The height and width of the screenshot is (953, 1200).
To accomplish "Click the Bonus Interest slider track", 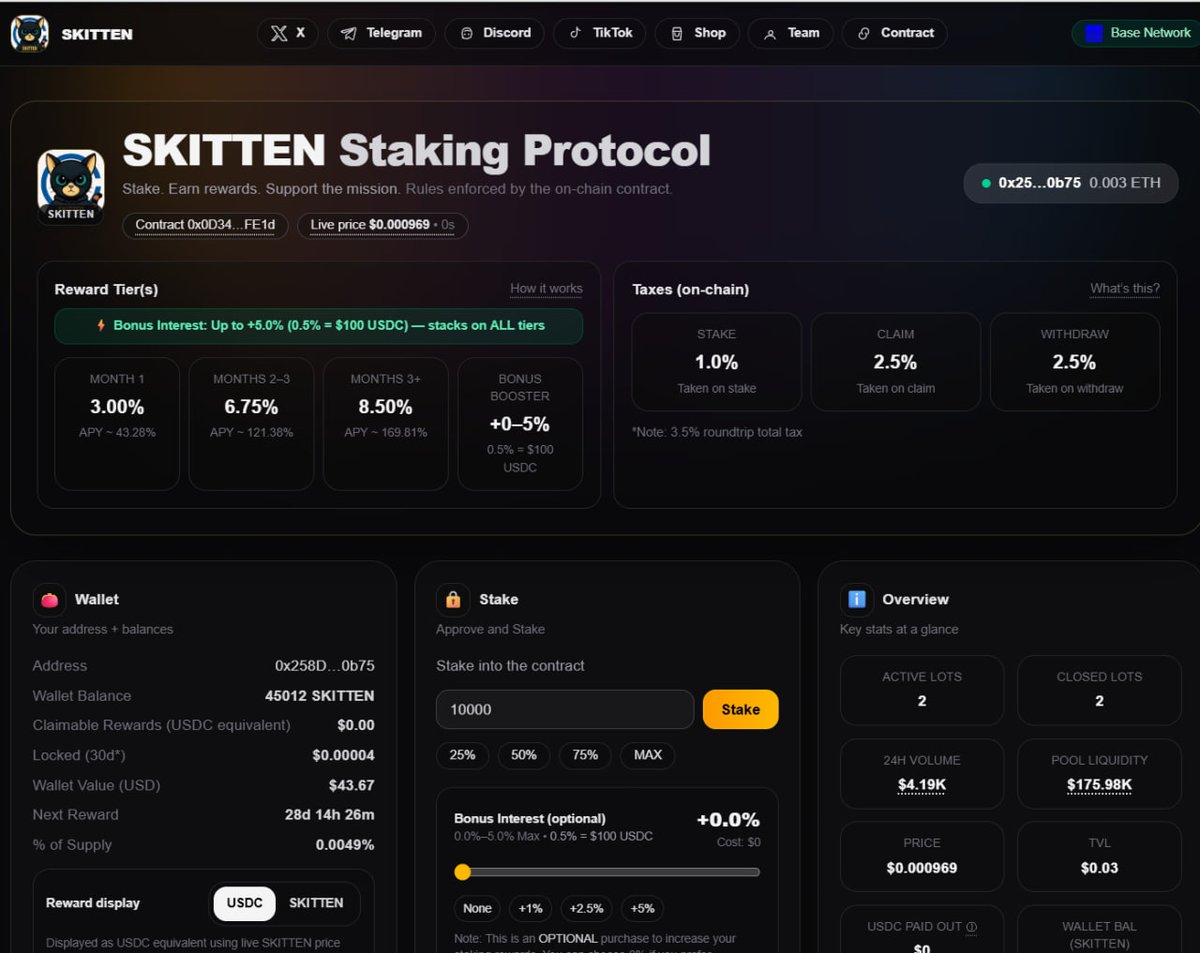I will (607, 872).
